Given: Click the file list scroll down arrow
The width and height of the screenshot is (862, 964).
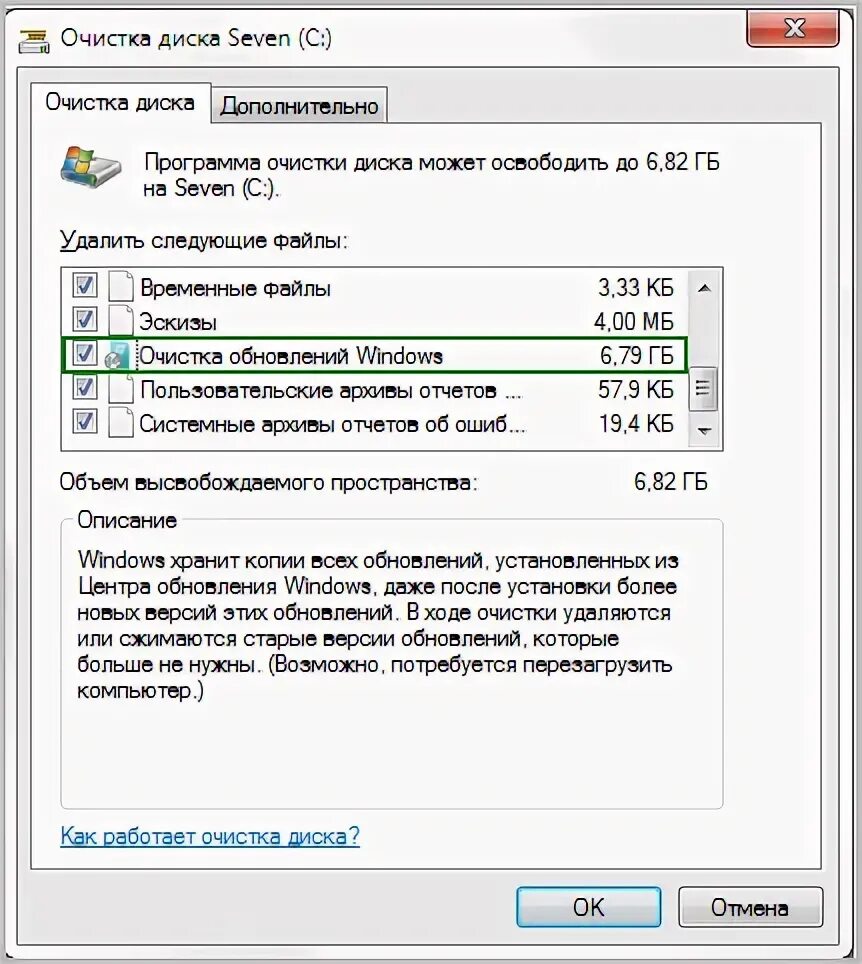Looking at the screenshot, I should (x=705, y=430).
